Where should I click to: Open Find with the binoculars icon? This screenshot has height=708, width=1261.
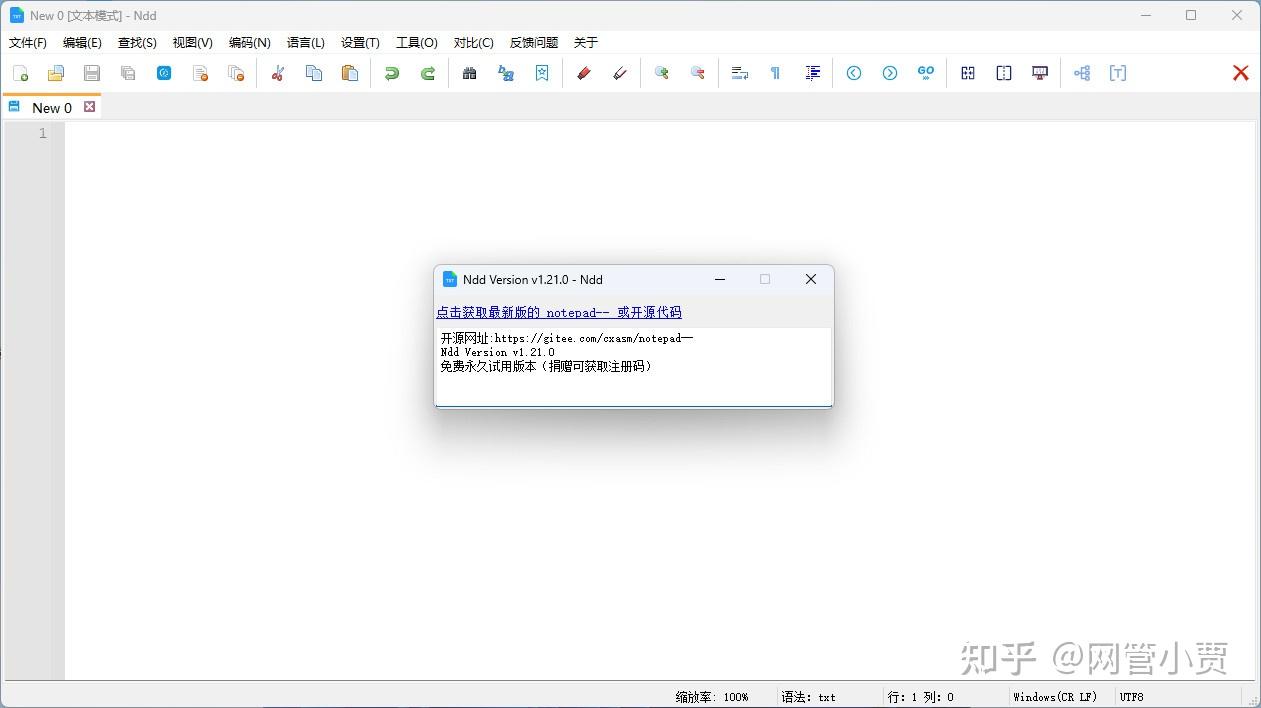[x=469, y=73]
